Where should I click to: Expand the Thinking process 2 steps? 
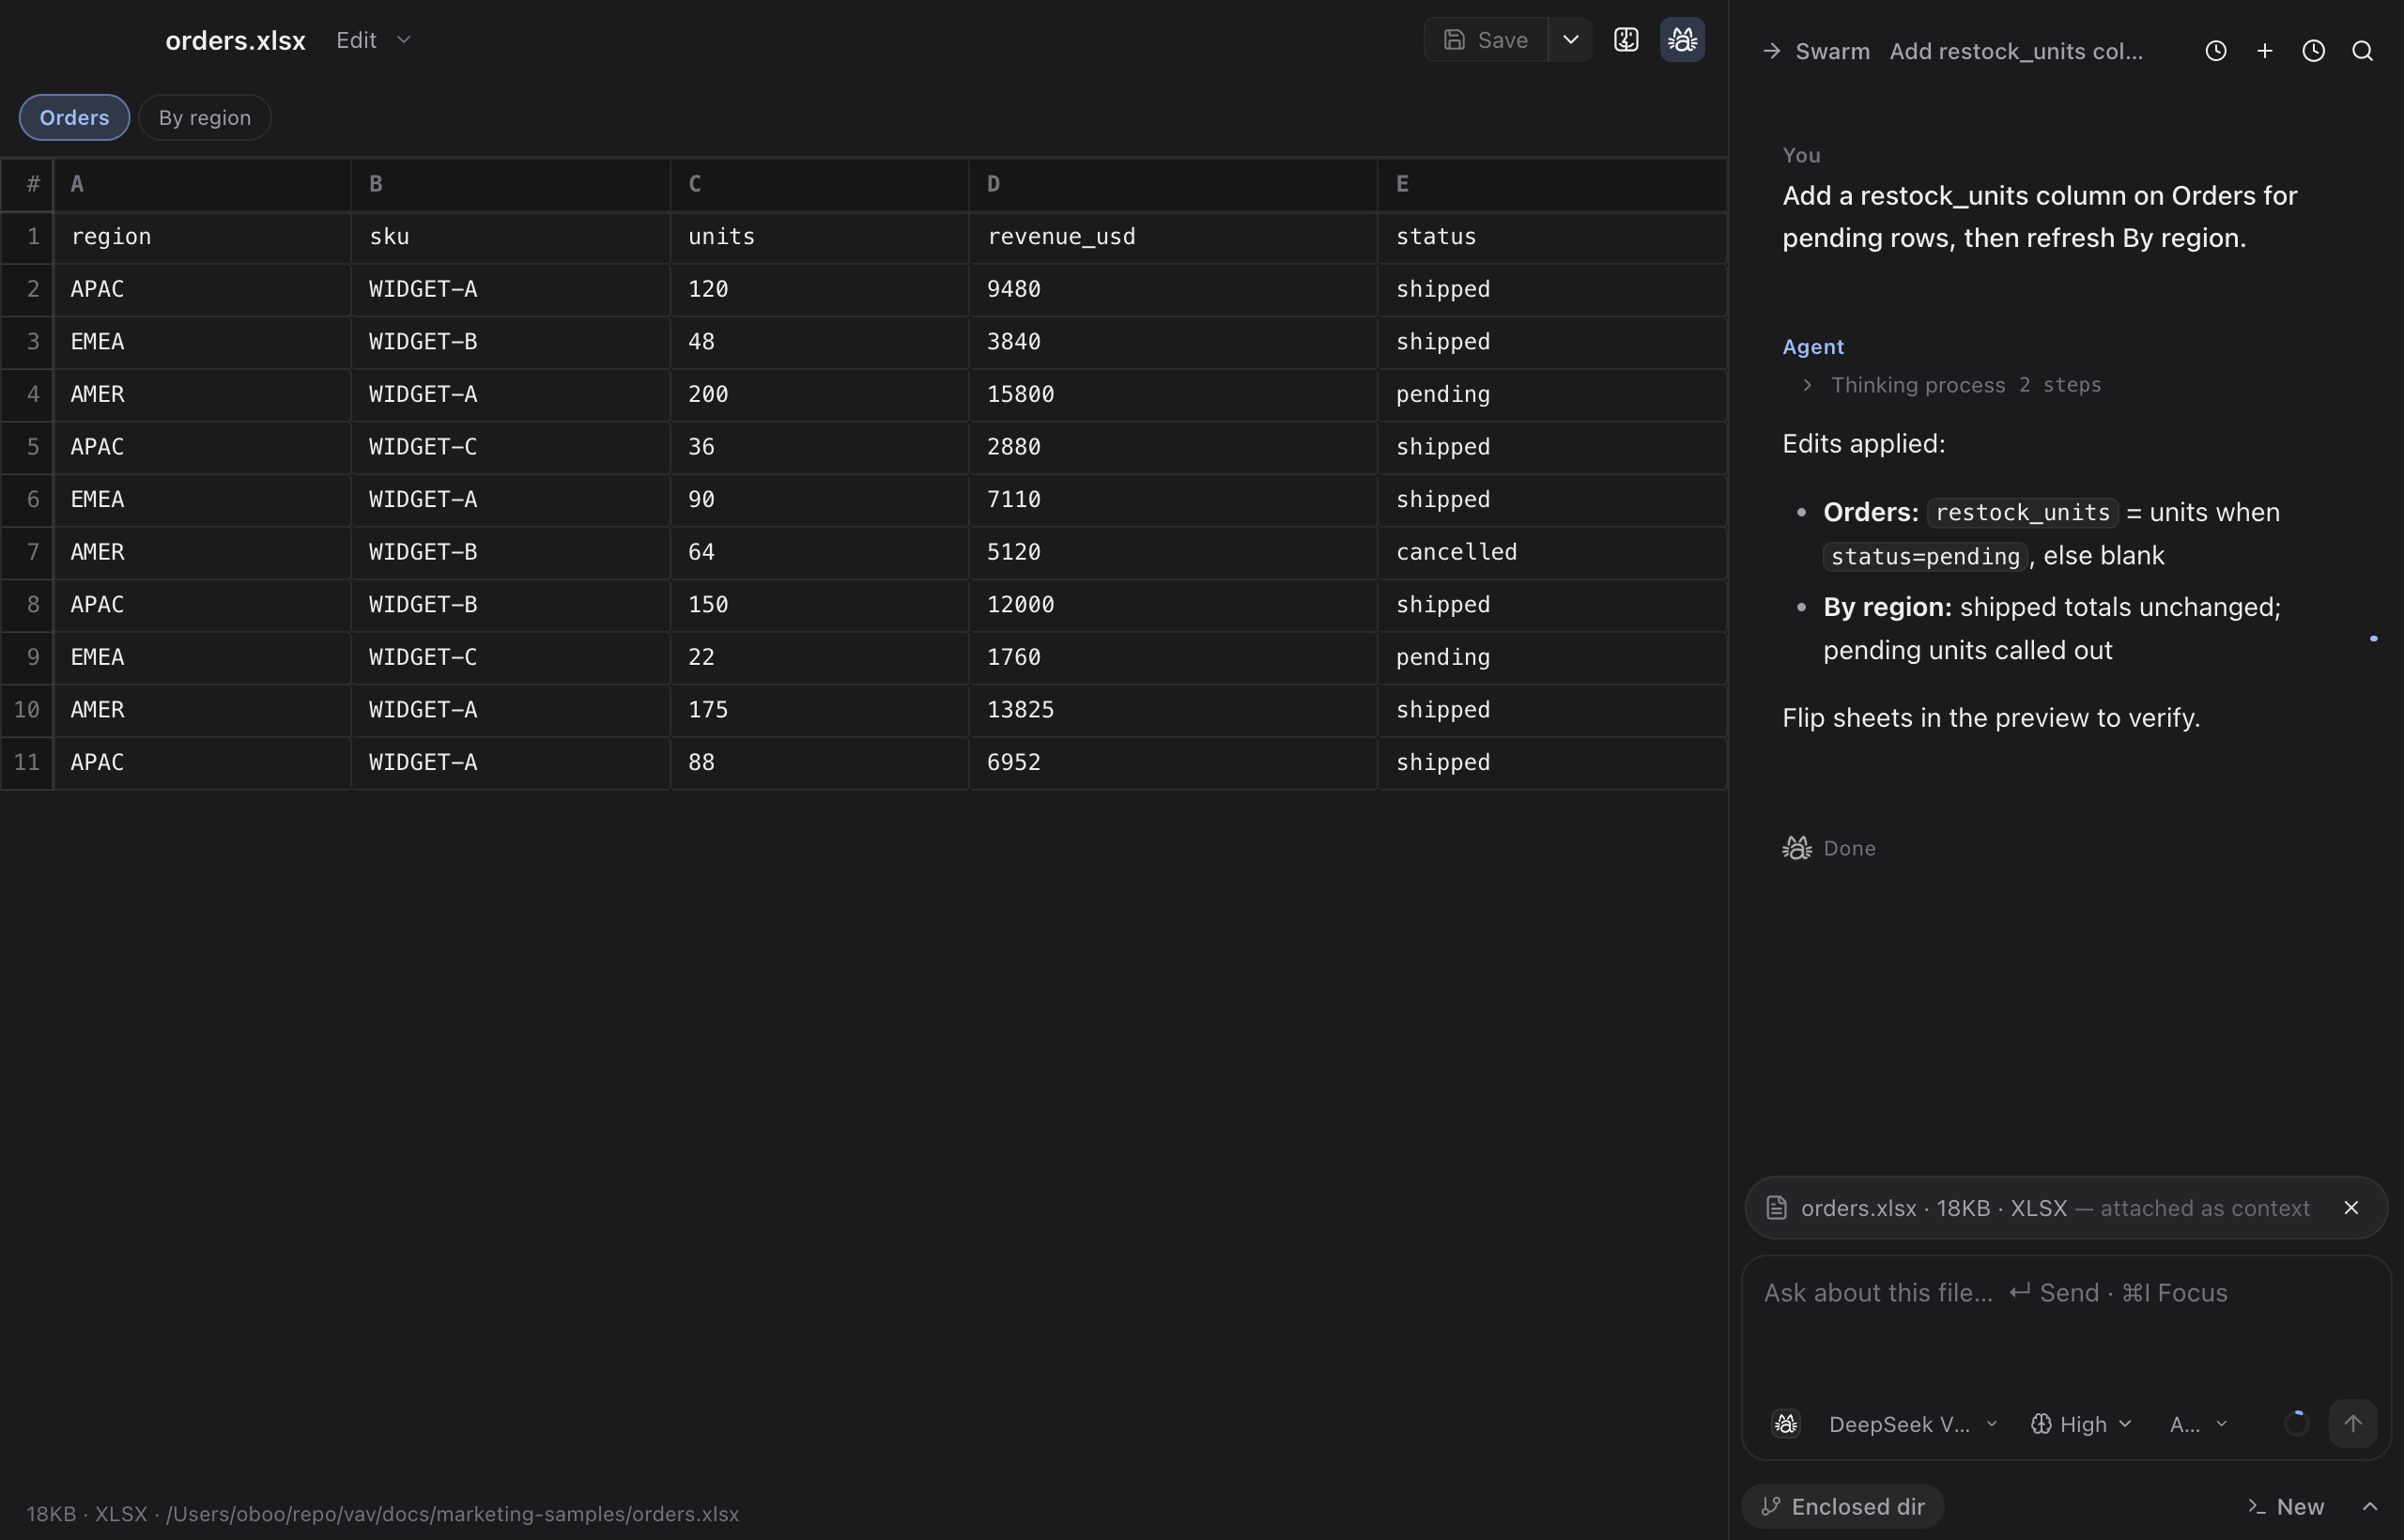[x=1951, y=385]
